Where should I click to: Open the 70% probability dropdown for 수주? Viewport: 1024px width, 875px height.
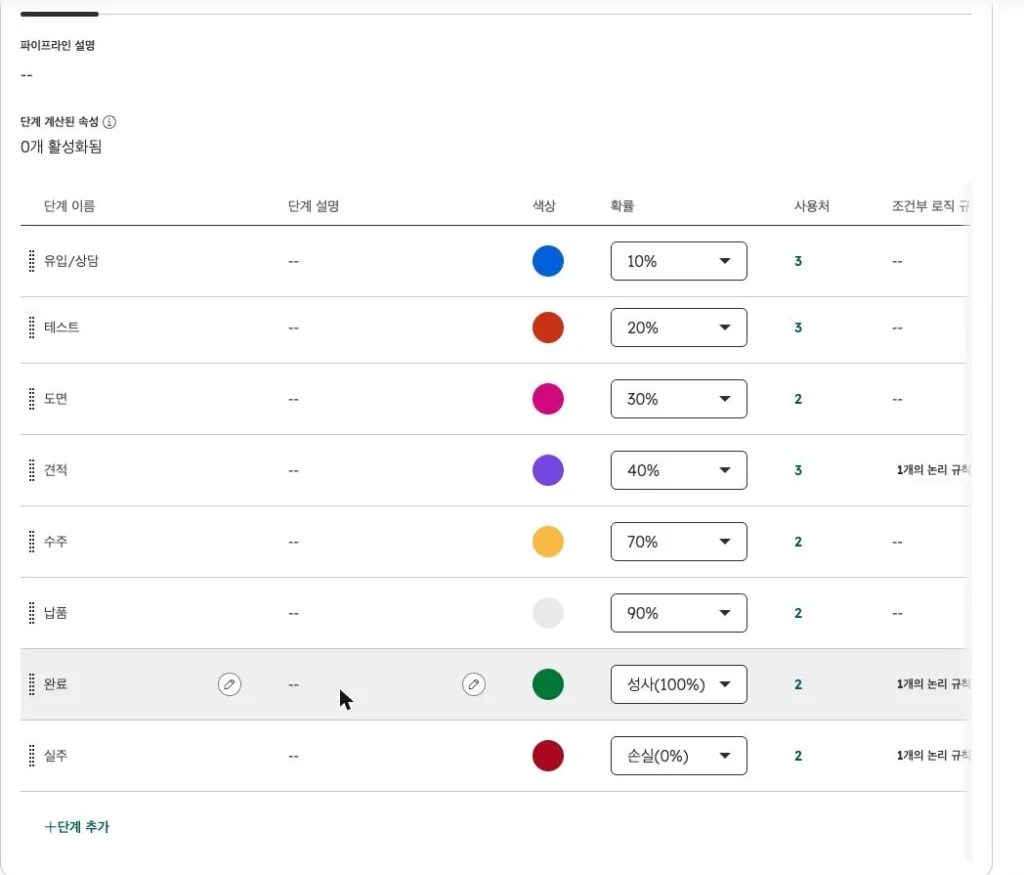(x=679, y=541)
